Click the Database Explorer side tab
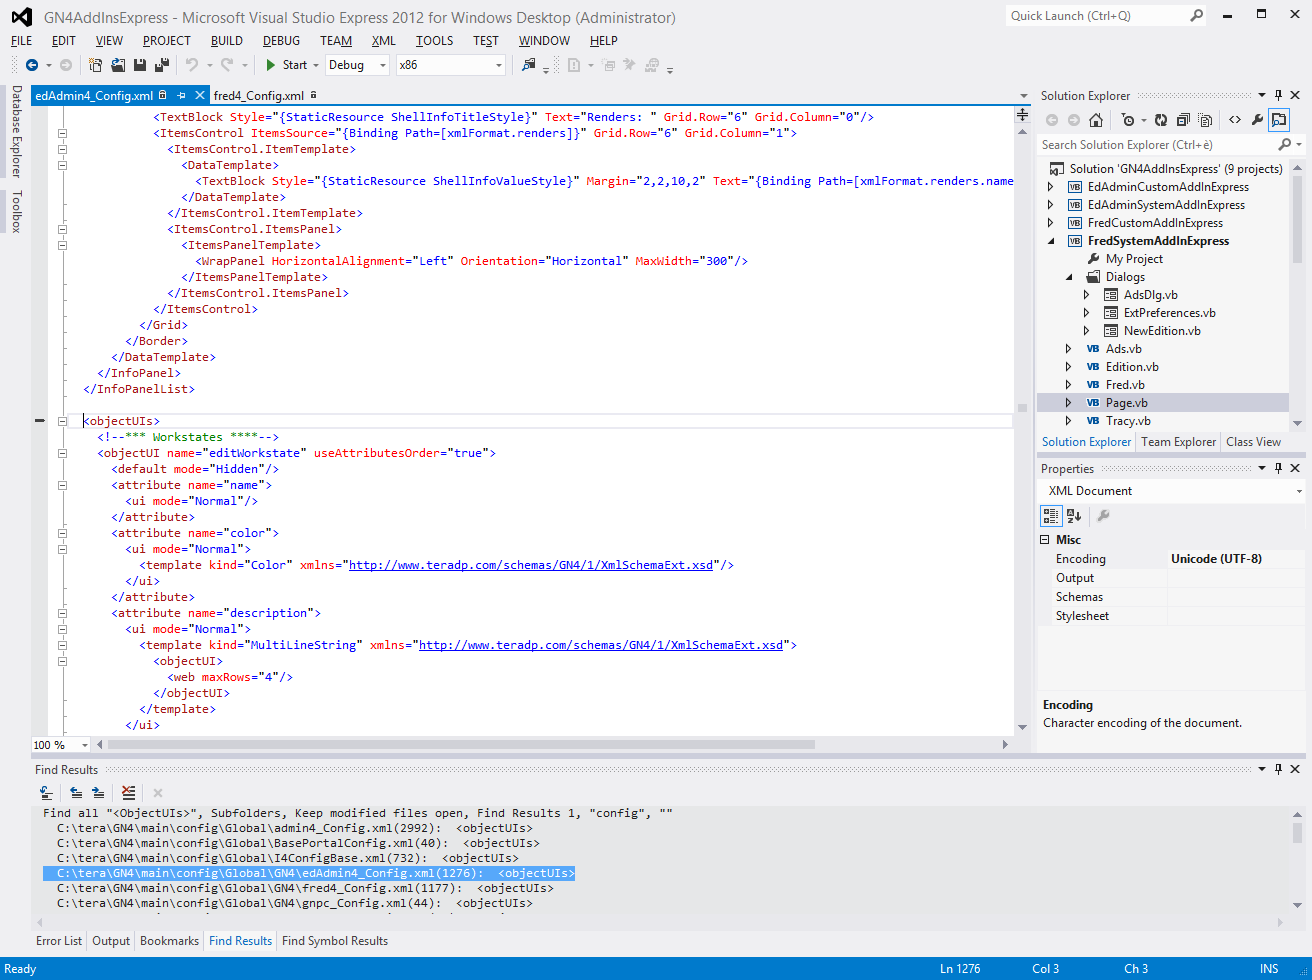 tap(16, 131)
